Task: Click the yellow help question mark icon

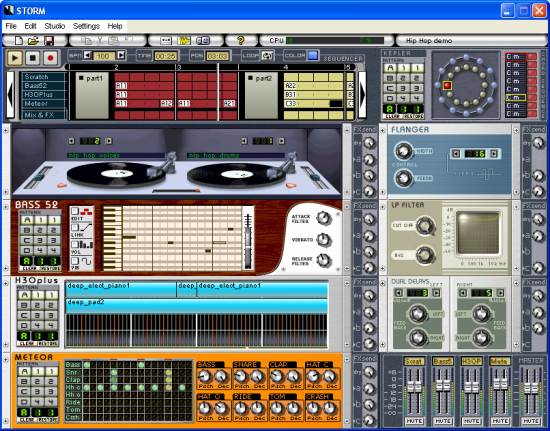Action: pos(241,41)
